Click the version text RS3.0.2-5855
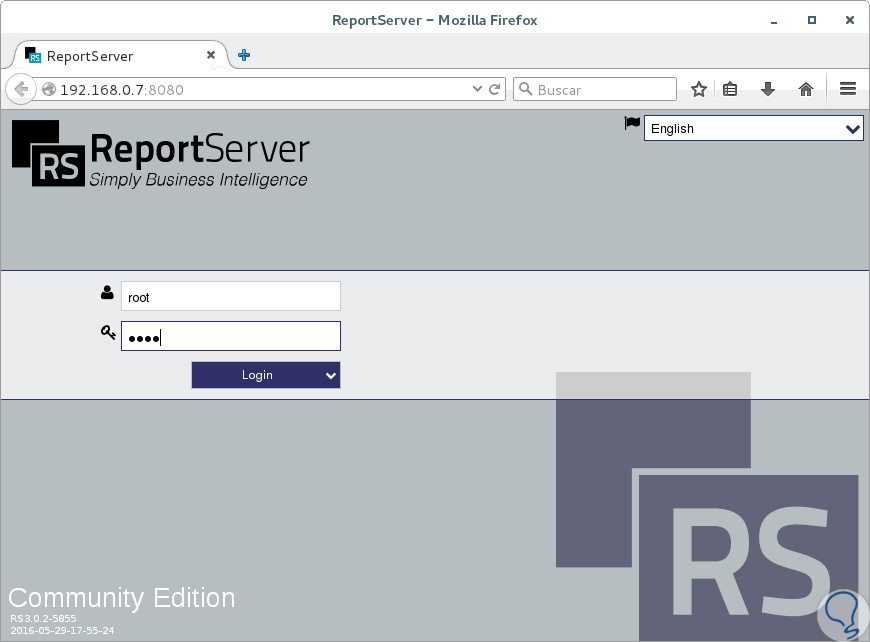Image resolution: width=870 pixels, height=642 pixels. pyautogui.click(x=43, y=618)
